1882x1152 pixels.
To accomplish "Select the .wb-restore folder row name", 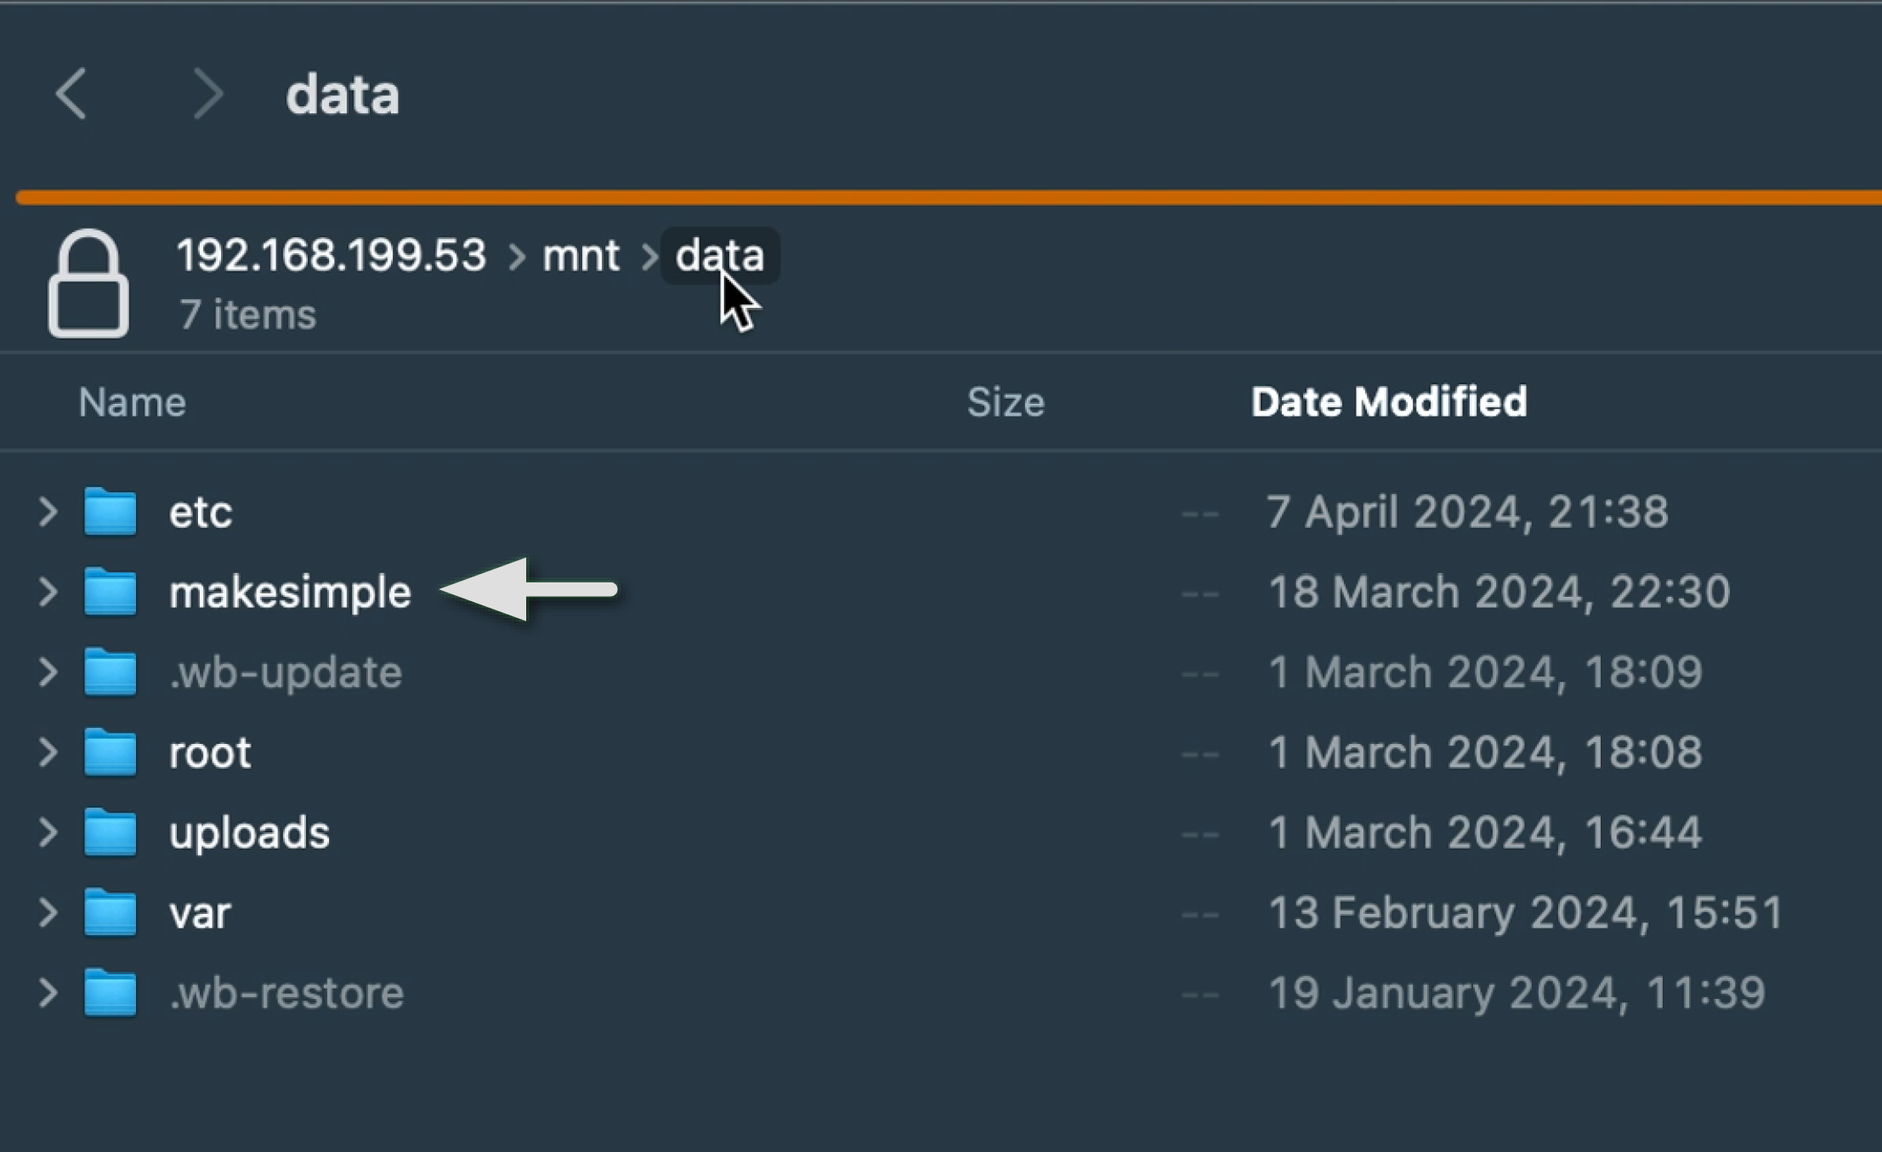I will click(287, 993).
